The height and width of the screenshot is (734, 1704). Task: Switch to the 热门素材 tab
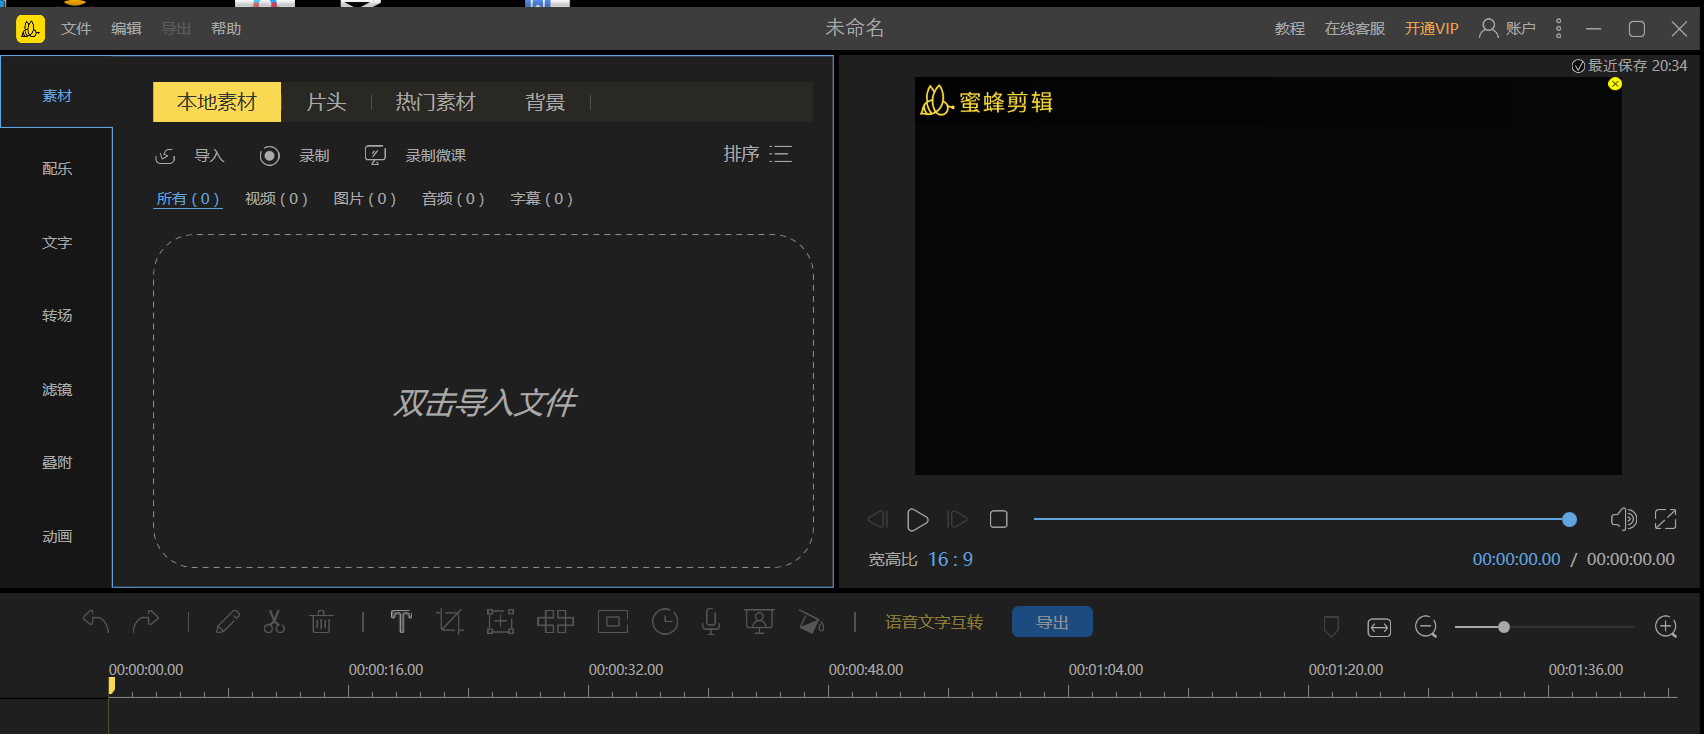pyautogui.click(x=435, y=102)
